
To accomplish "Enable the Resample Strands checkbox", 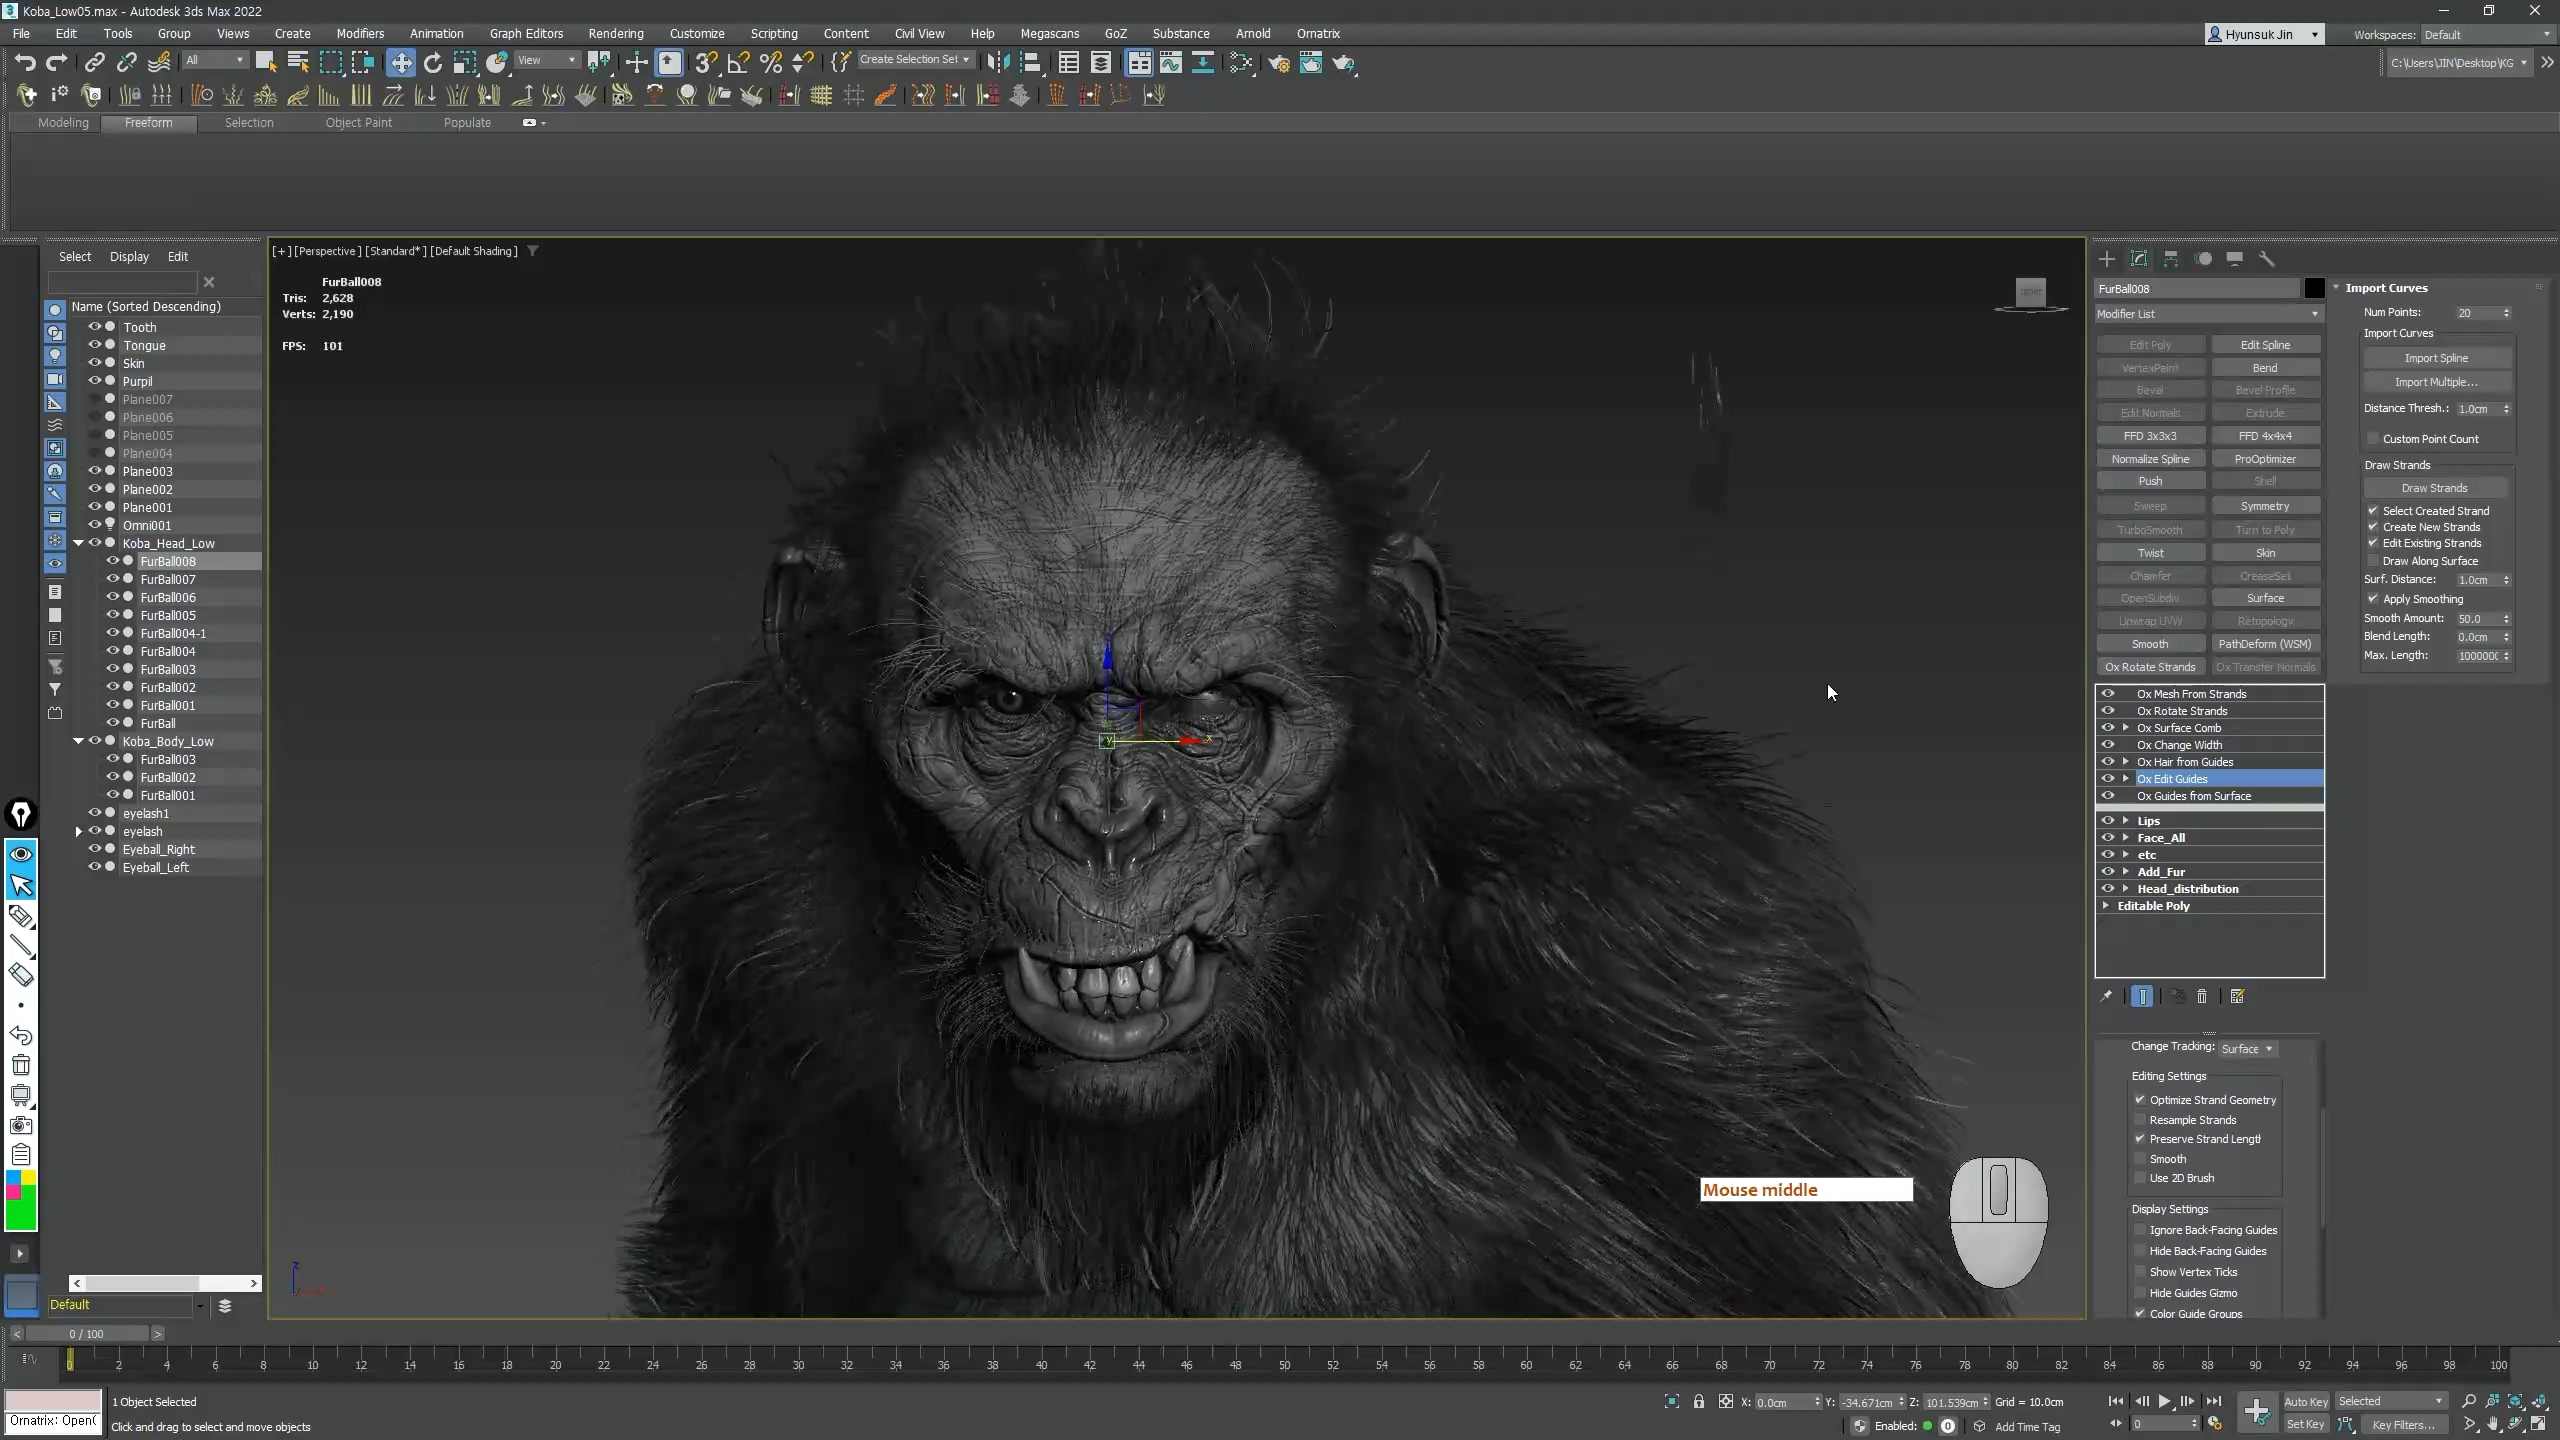I will [x=2141, y=1120].
